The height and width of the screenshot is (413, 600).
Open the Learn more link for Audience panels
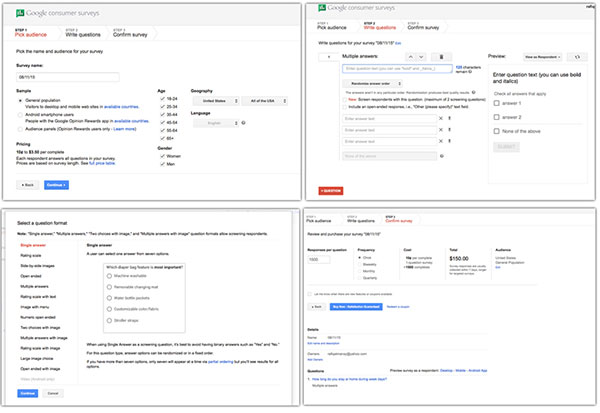click(124, 129)
